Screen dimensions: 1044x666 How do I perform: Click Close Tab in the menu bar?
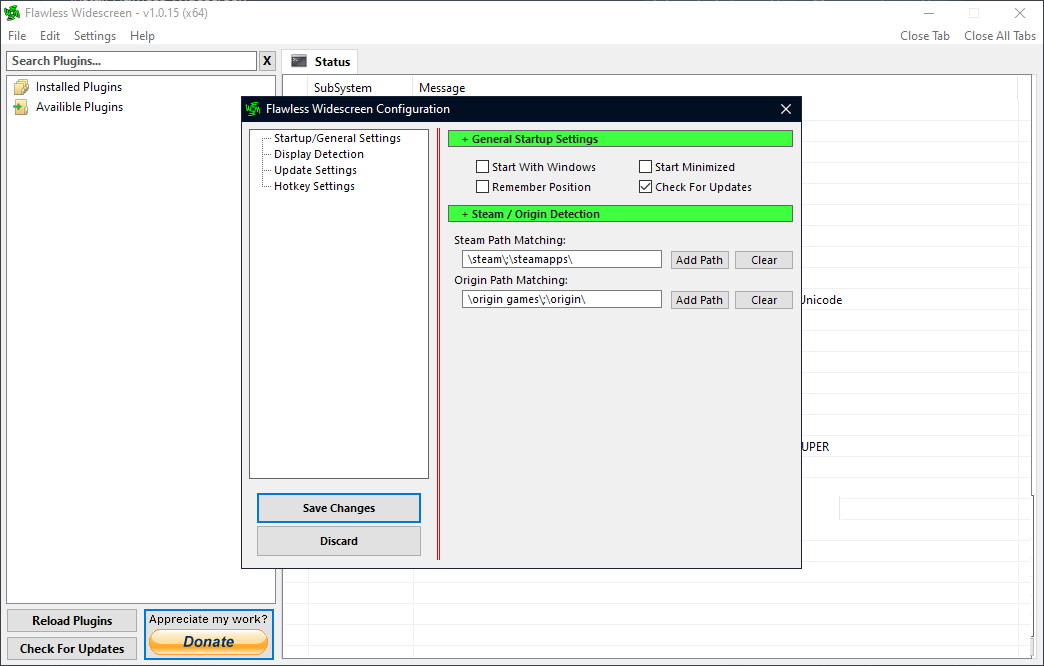925,36
